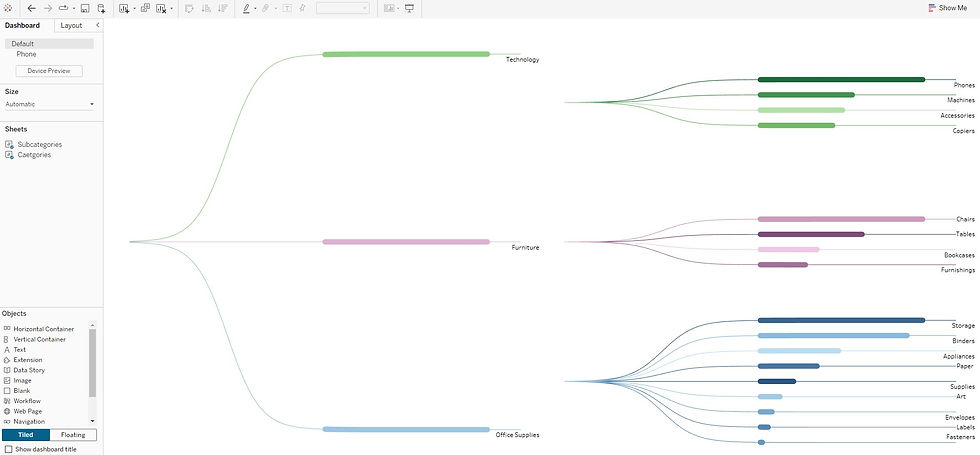Click the green Technology bar
The image size is (980, 455).
coord(406,54)
